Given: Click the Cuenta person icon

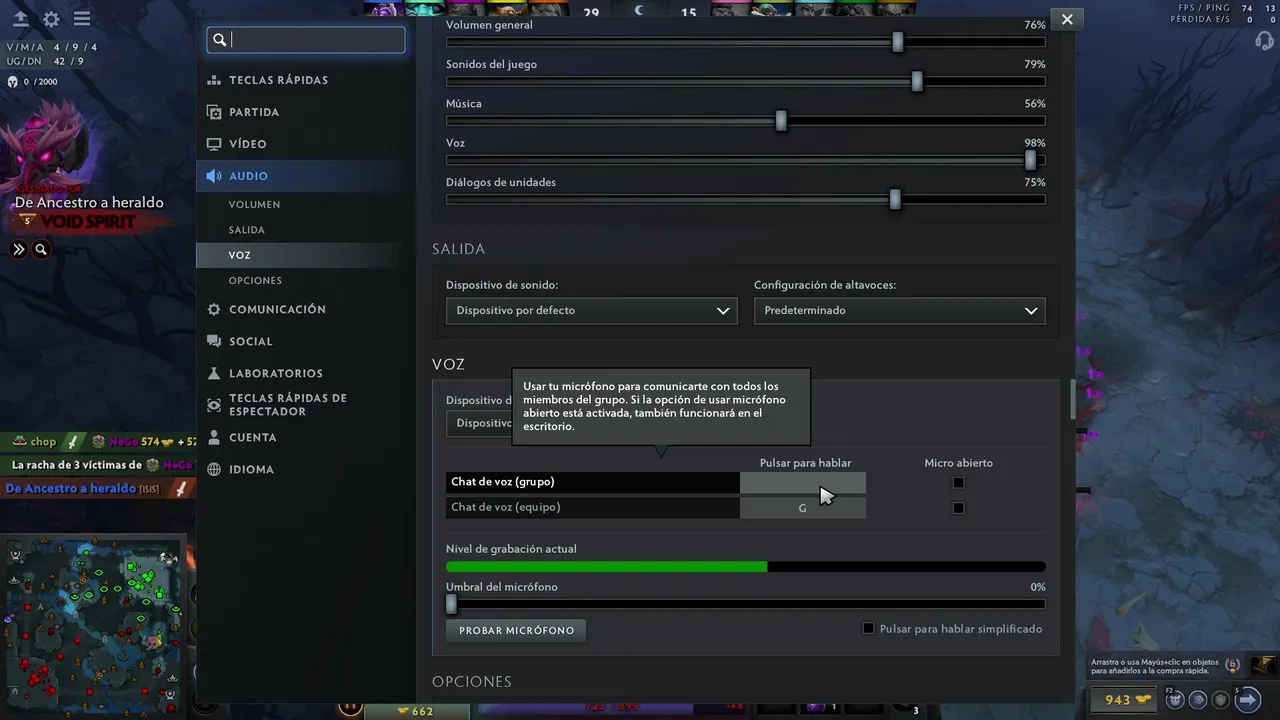Looking at the screenshot, I should point(214,438).
